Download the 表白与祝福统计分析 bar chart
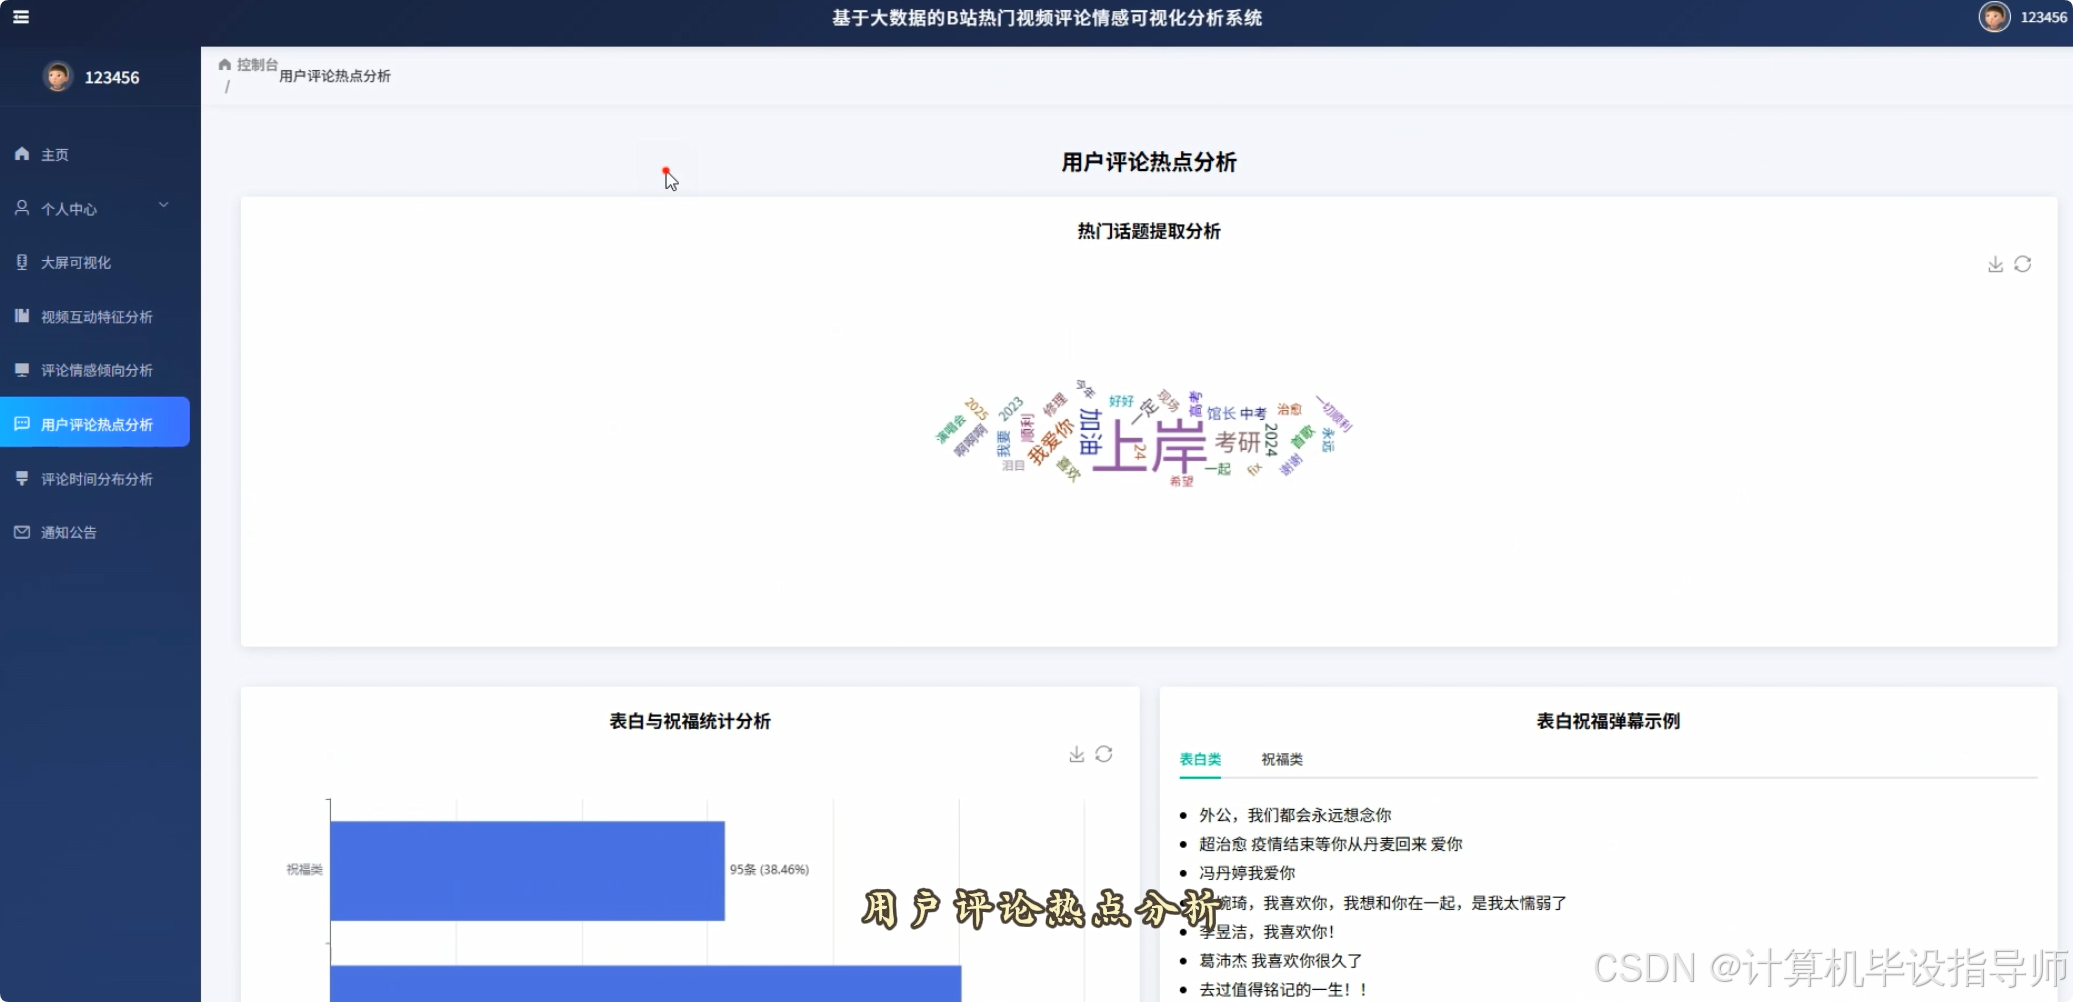The width and height of the screenshot is (2073, 1002). [x=1077, y=754]
